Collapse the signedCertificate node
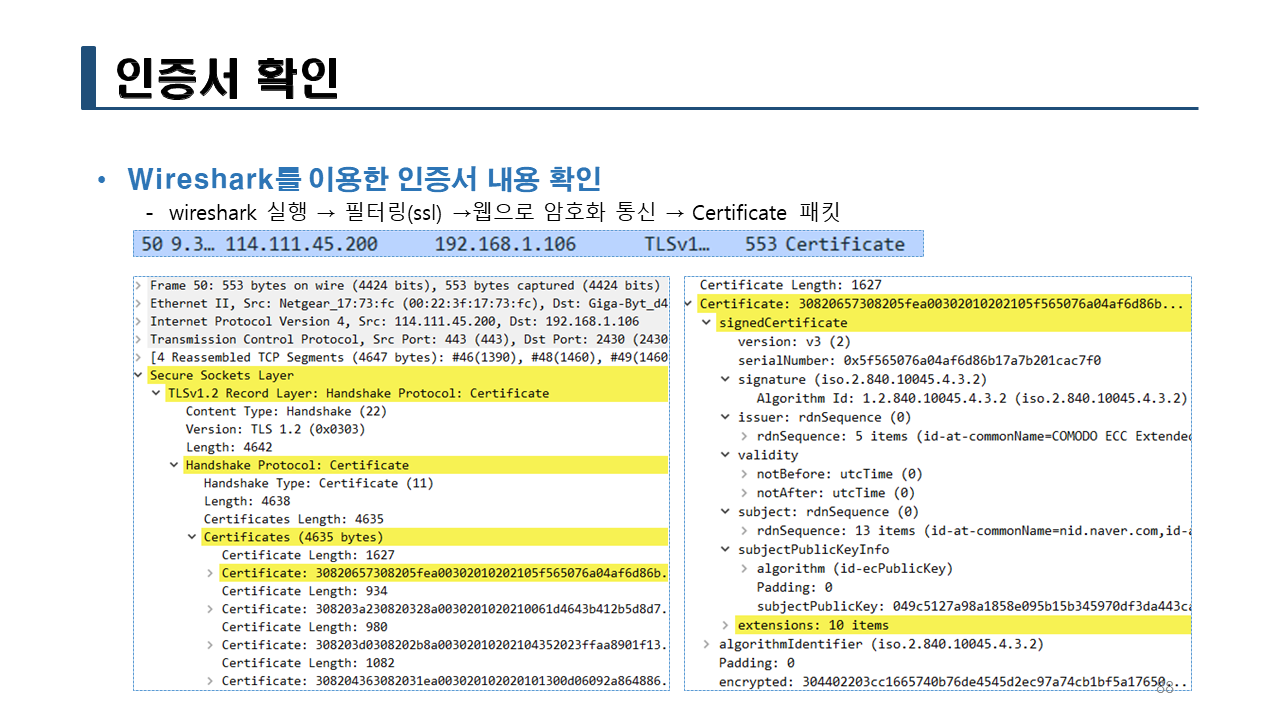This screenshot has width=1280, height=720. 707,322
